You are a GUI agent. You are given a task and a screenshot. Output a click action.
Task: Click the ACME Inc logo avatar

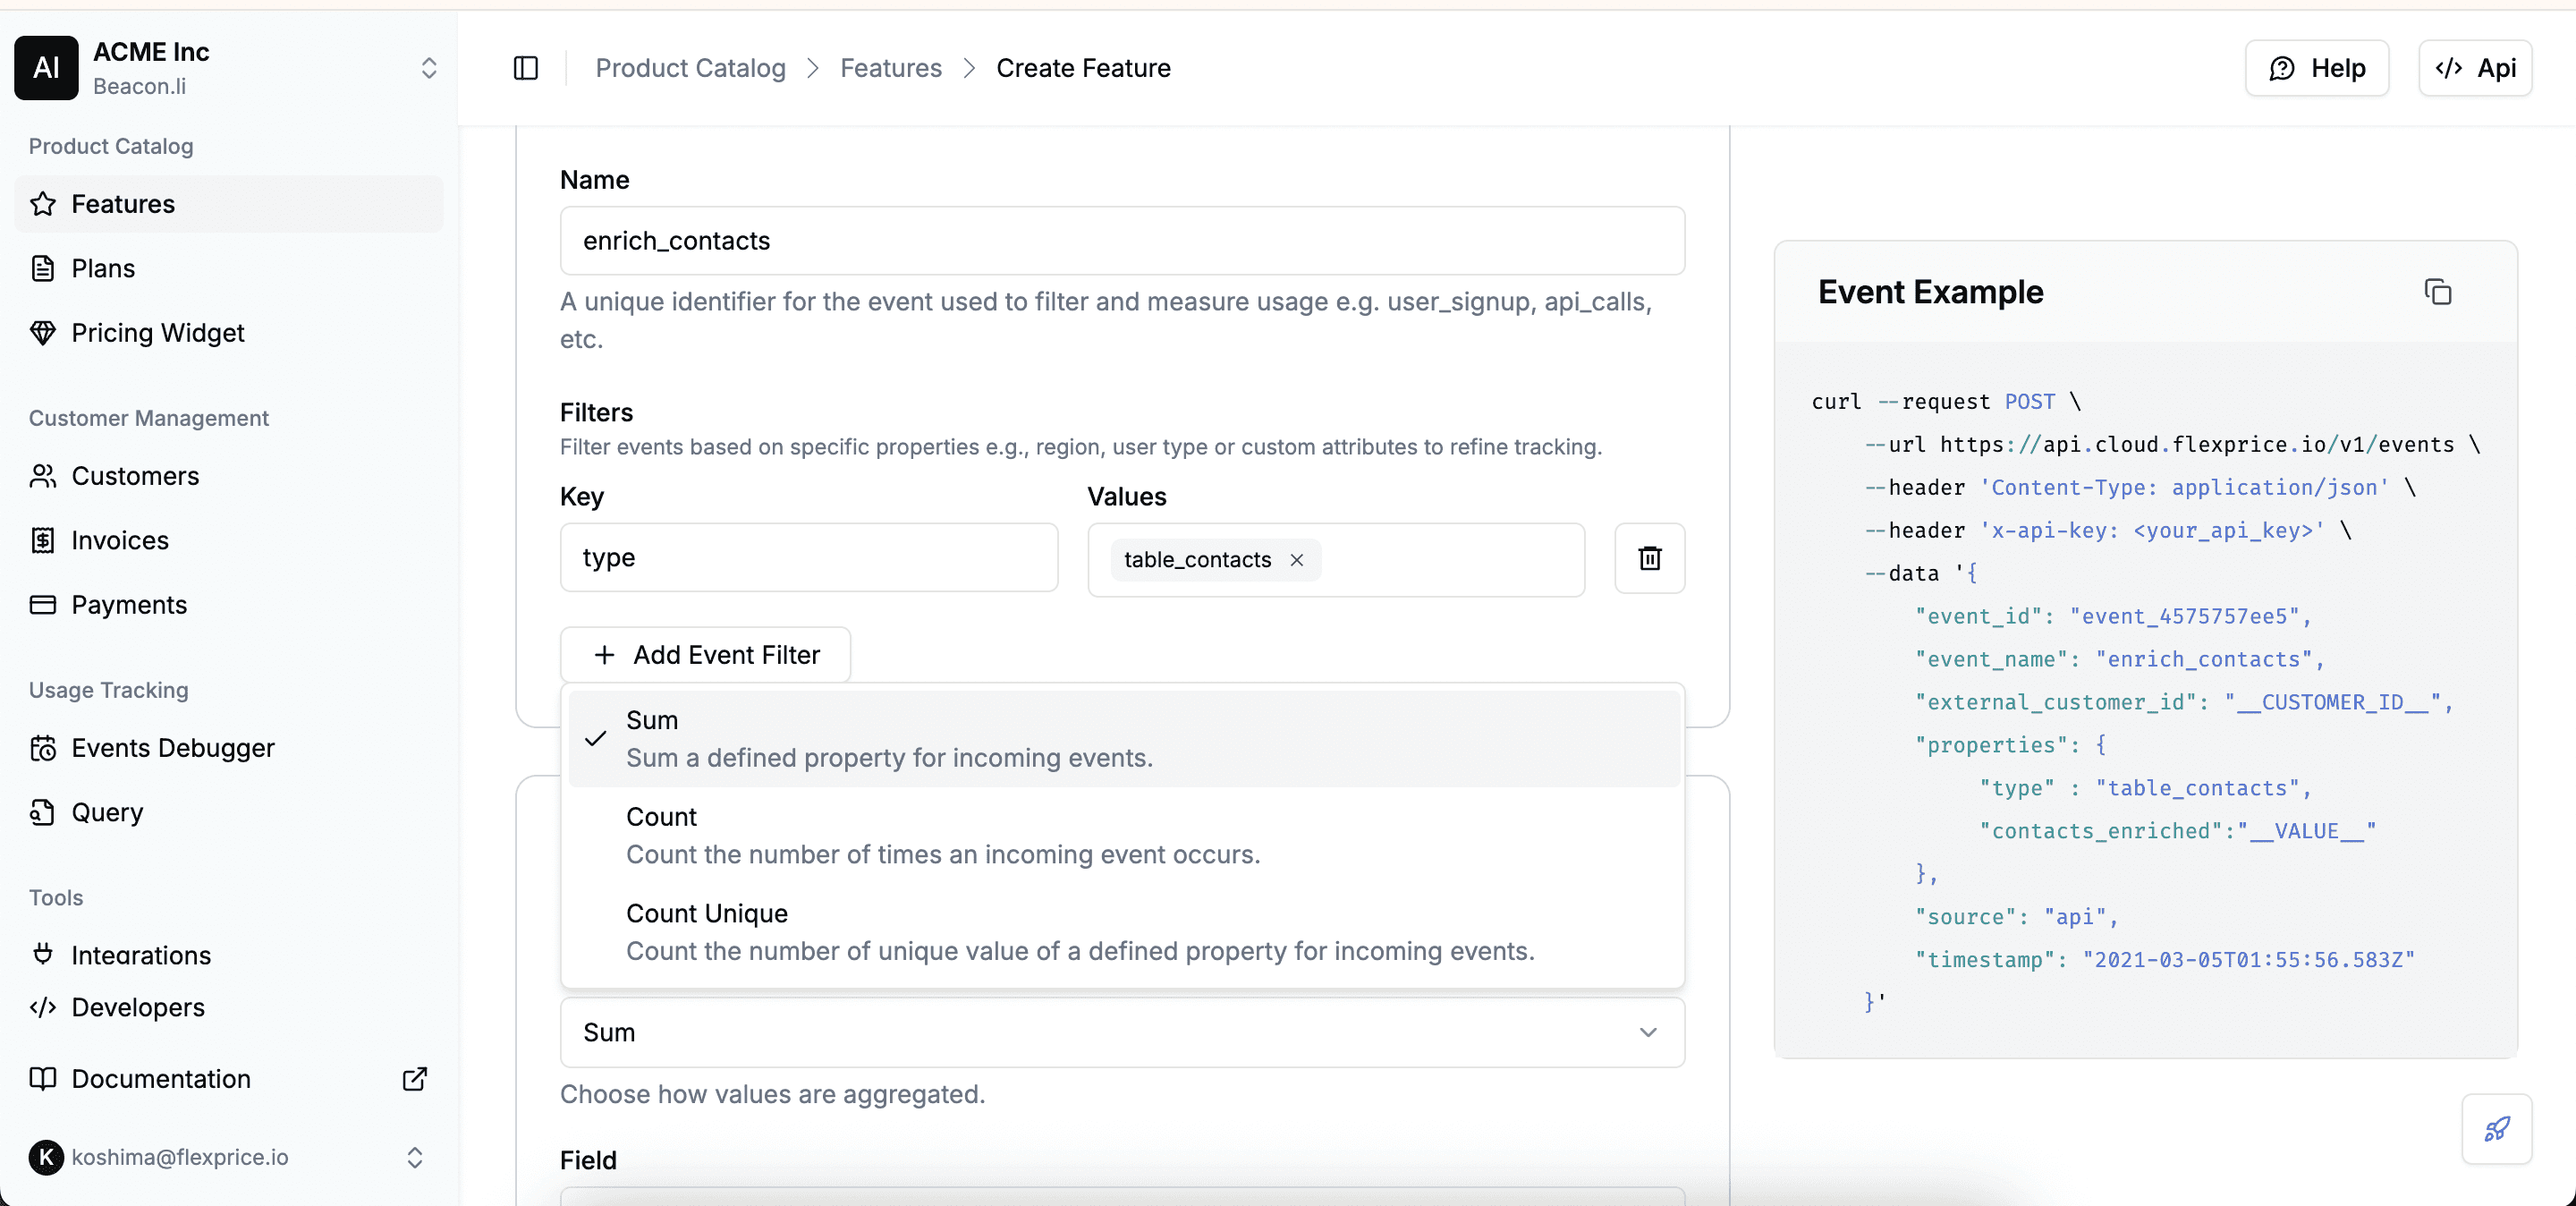[46, 68]
